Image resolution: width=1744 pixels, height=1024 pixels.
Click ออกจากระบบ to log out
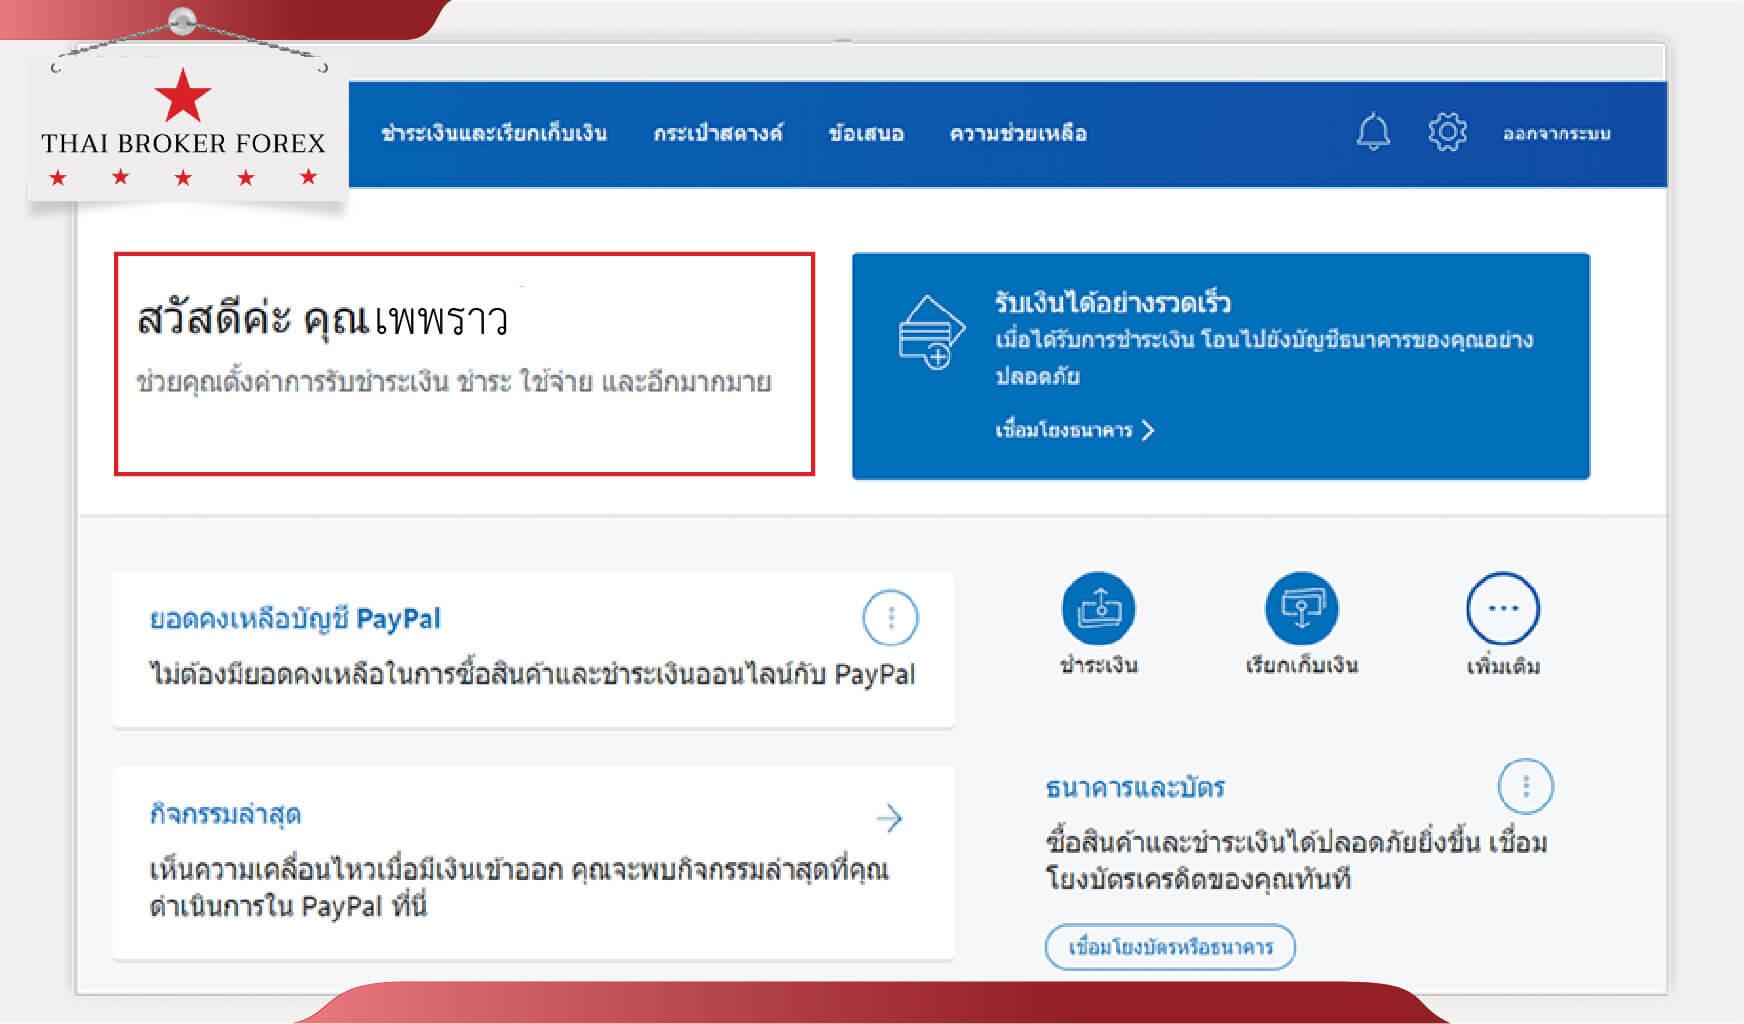pos(1557,134)
